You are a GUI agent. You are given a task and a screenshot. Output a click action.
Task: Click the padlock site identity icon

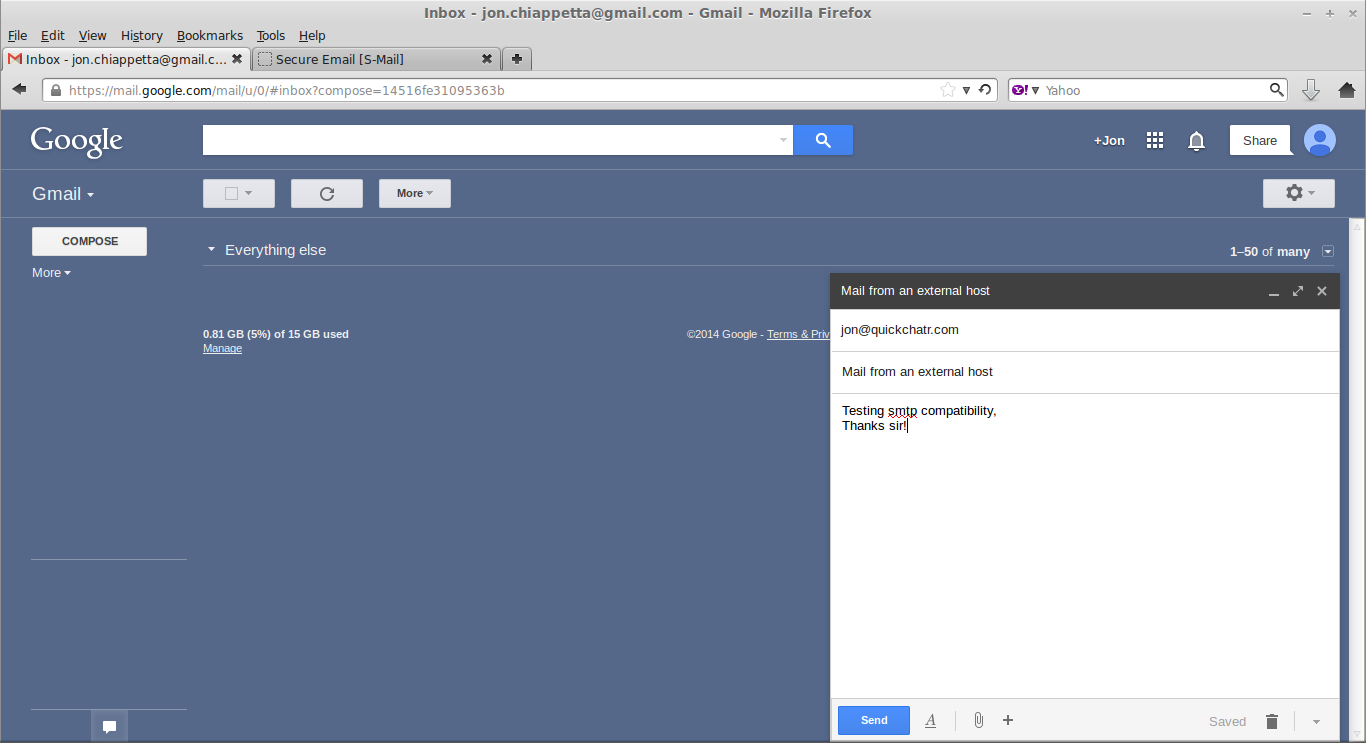click(55, 90)
